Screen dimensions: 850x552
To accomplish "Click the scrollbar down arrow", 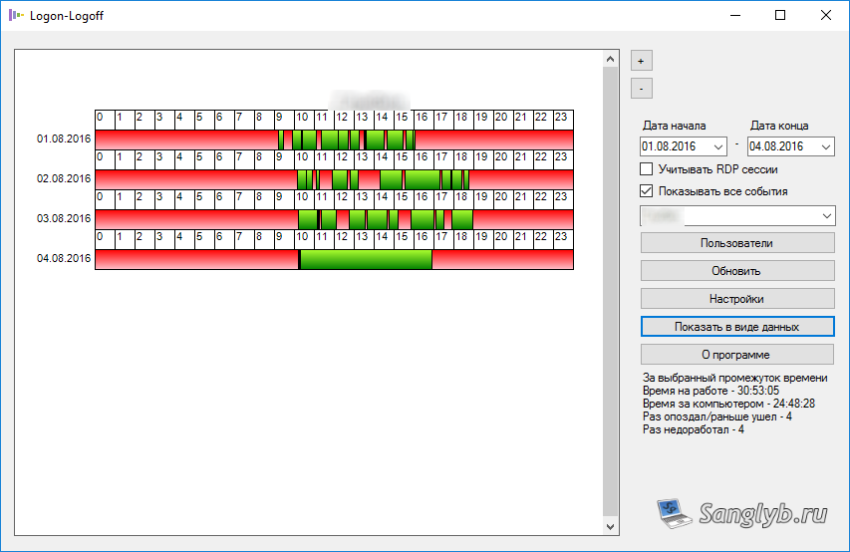I will (x=610, y=527).
